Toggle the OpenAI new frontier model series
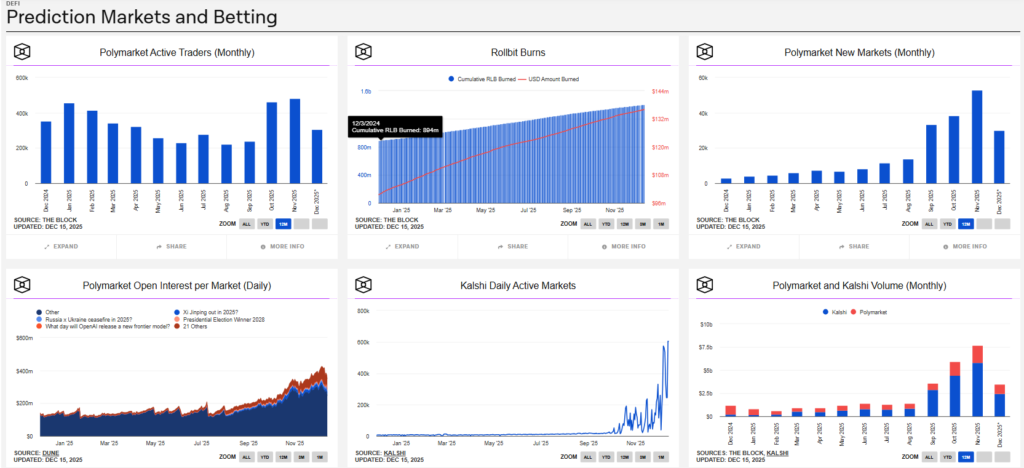1024x468 pixels. point(103,326)
